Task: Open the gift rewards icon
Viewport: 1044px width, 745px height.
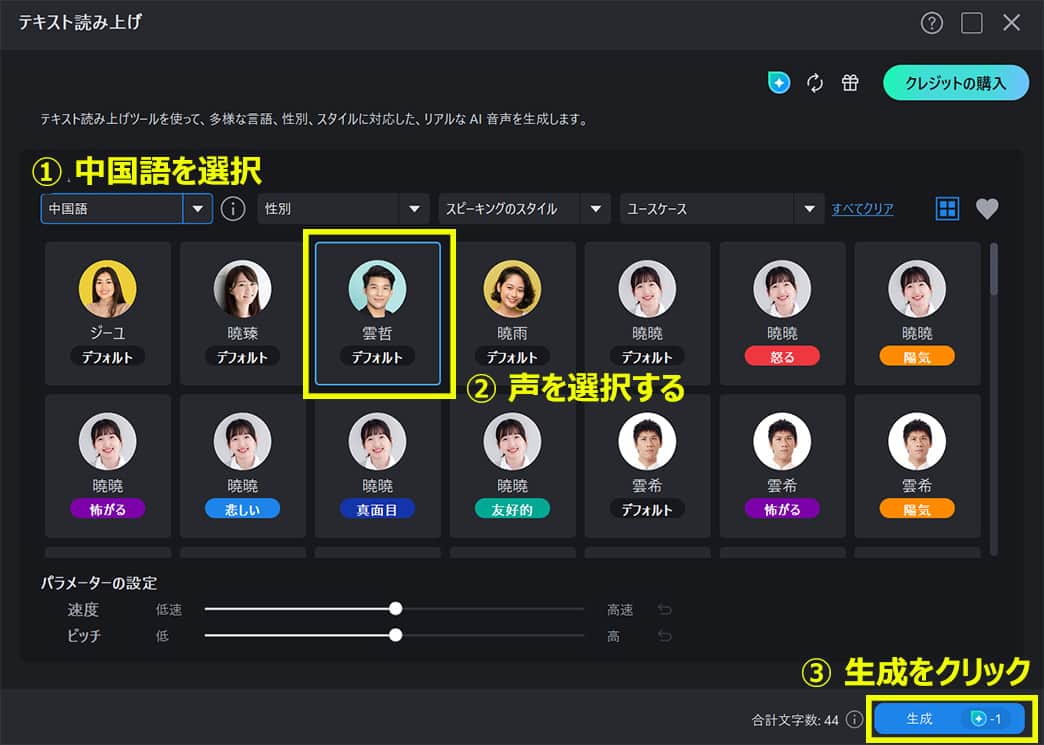Action: pos(850,84)
